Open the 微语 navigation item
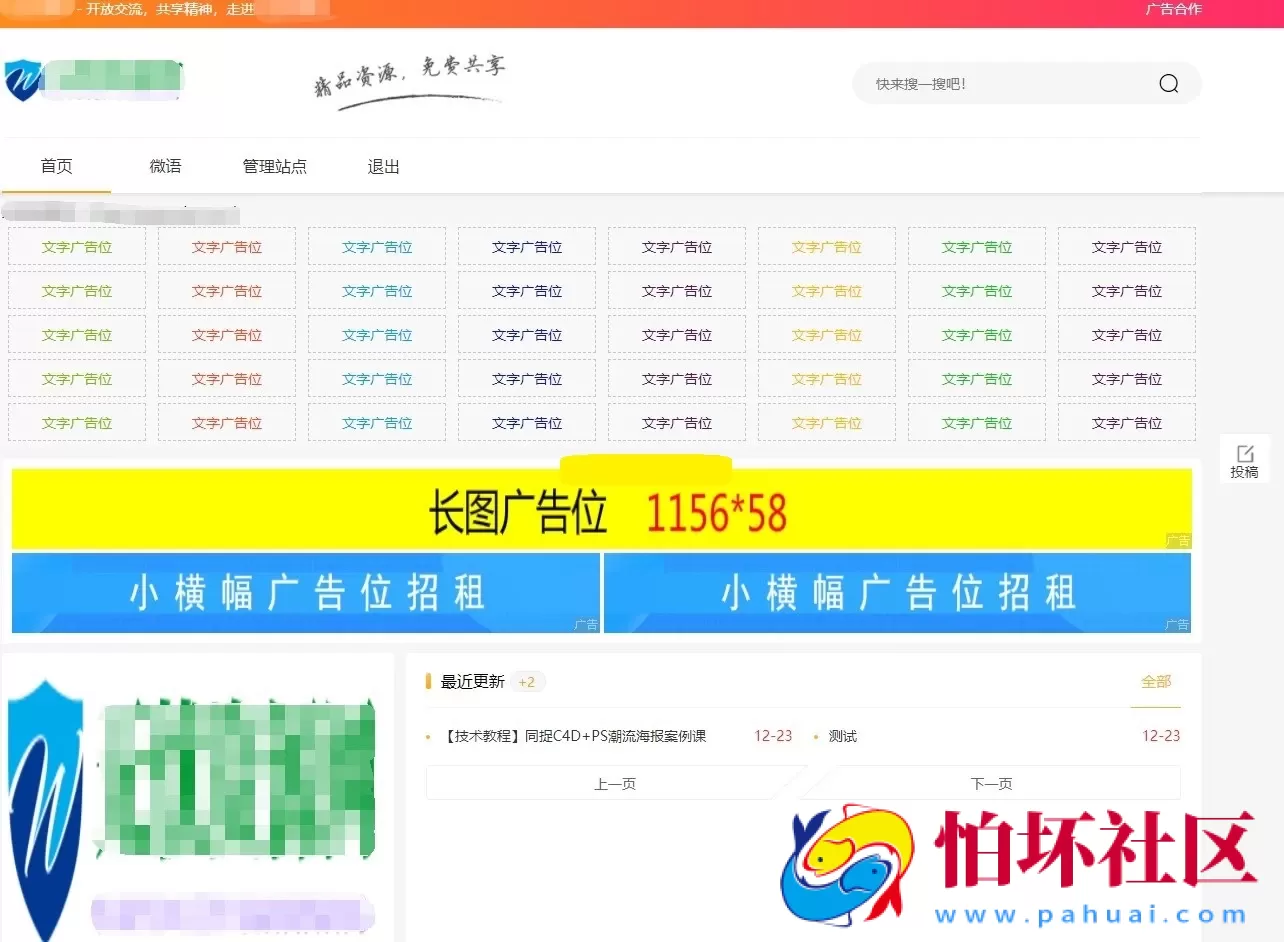 165,166
